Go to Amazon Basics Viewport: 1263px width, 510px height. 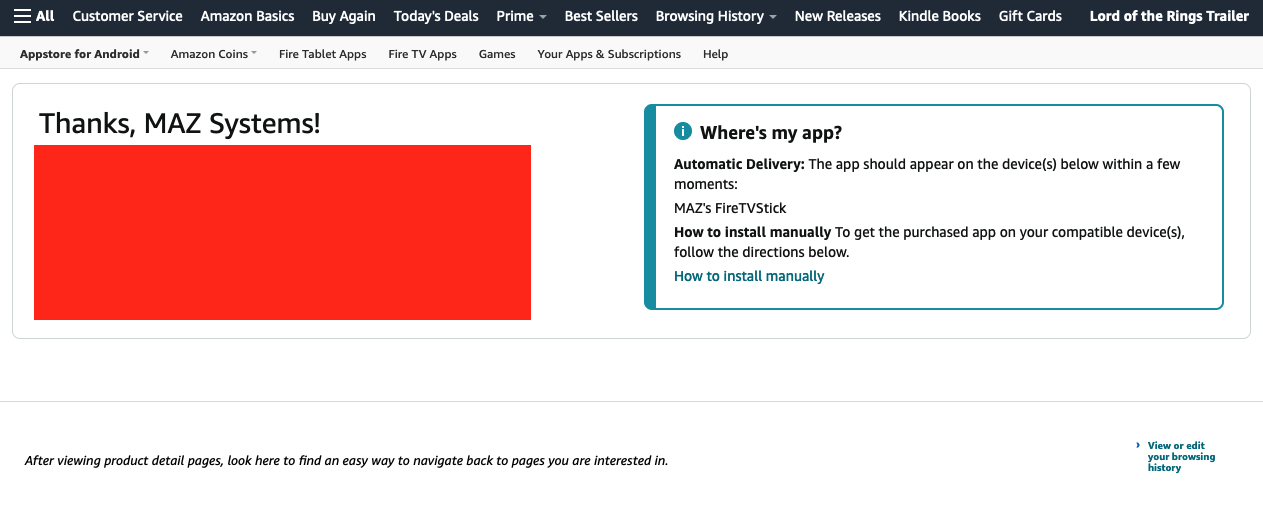247,16
